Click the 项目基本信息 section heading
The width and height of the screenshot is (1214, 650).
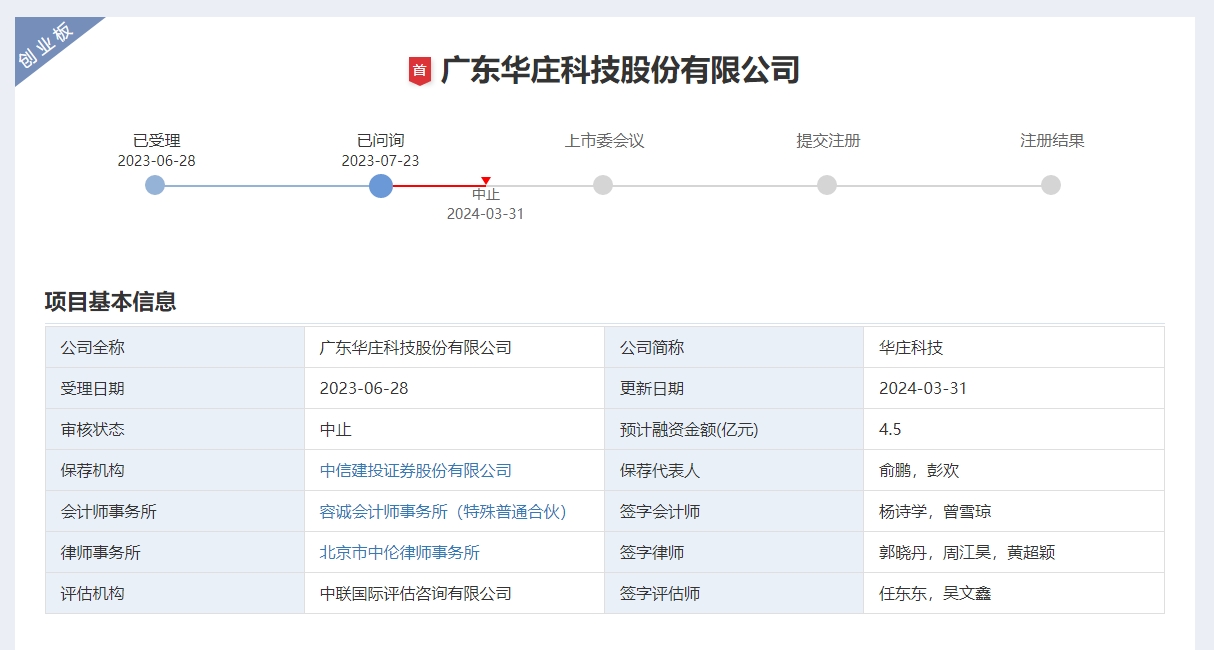click(x=110, y=302)
